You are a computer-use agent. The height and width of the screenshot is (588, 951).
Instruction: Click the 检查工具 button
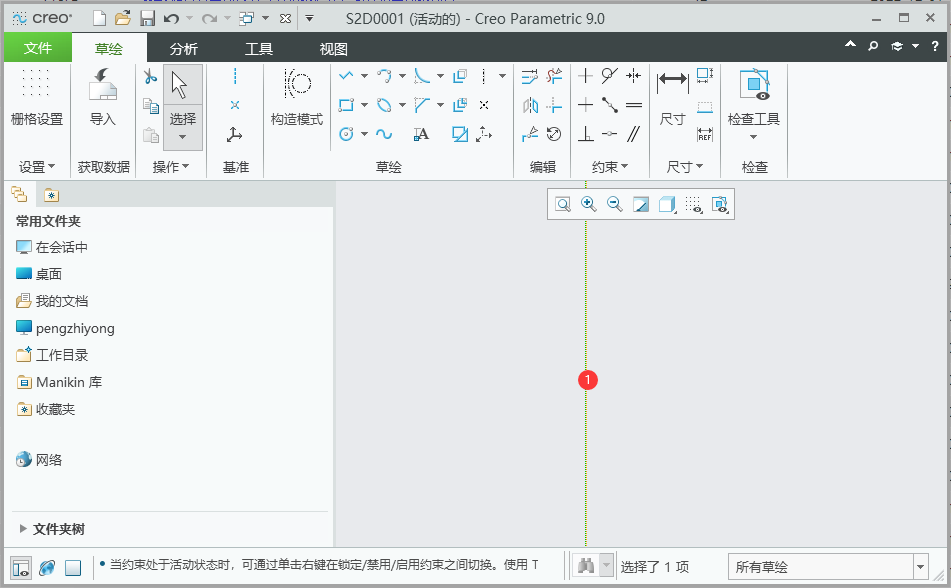[753, 95]
